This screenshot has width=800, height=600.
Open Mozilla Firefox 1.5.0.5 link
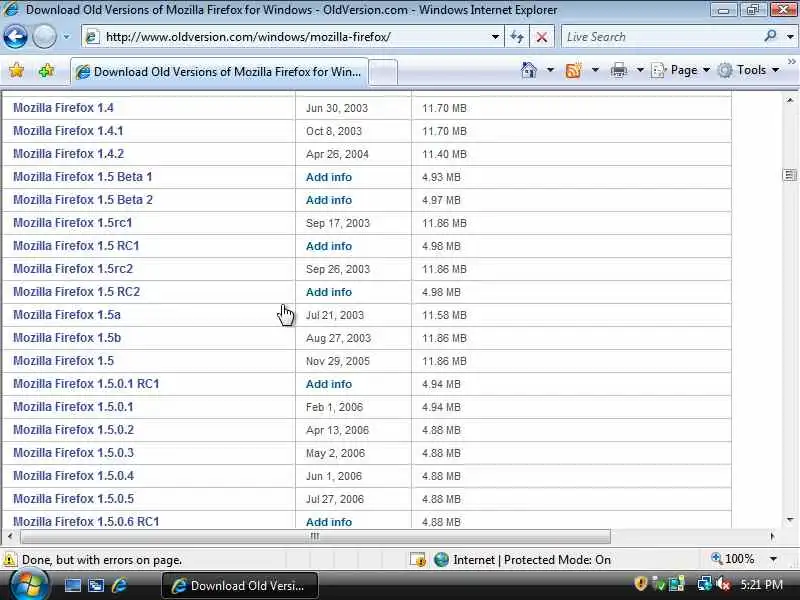73,498
